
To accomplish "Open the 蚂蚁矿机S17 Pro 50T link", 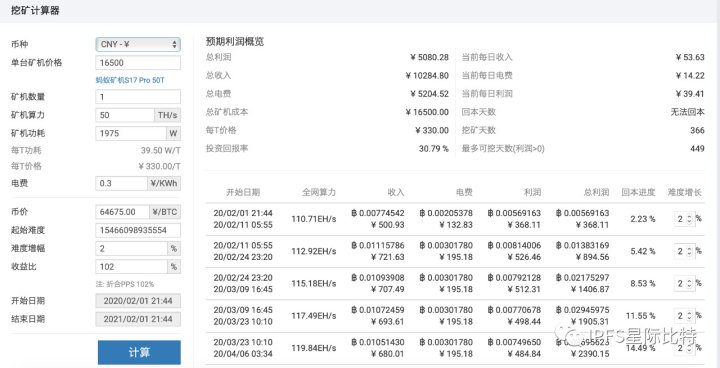I will tap(130, 80).
